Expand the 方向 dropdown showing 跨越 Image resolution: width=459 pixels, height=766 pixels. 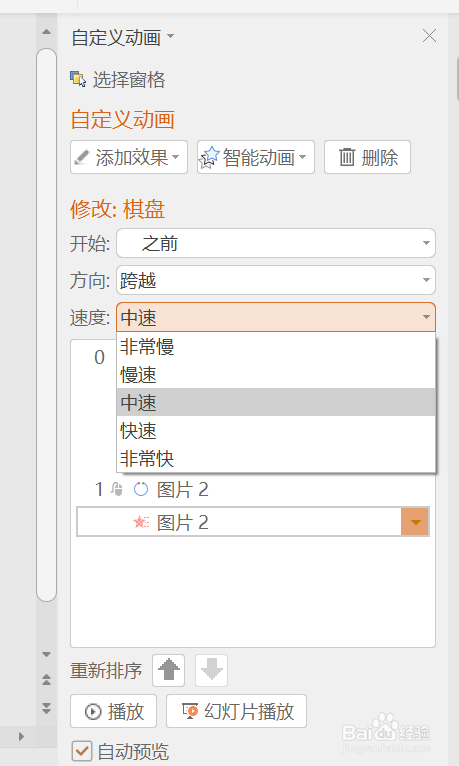(276, 280)
